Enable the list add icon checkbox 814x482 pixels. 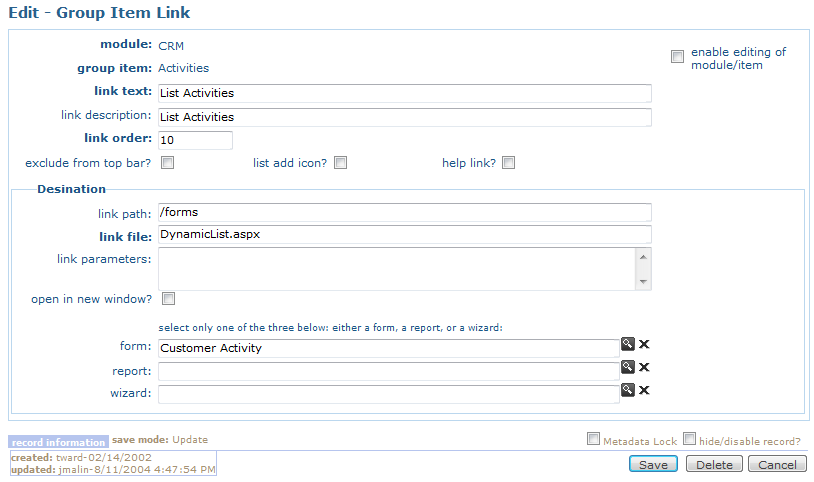[x=341, y=163]
